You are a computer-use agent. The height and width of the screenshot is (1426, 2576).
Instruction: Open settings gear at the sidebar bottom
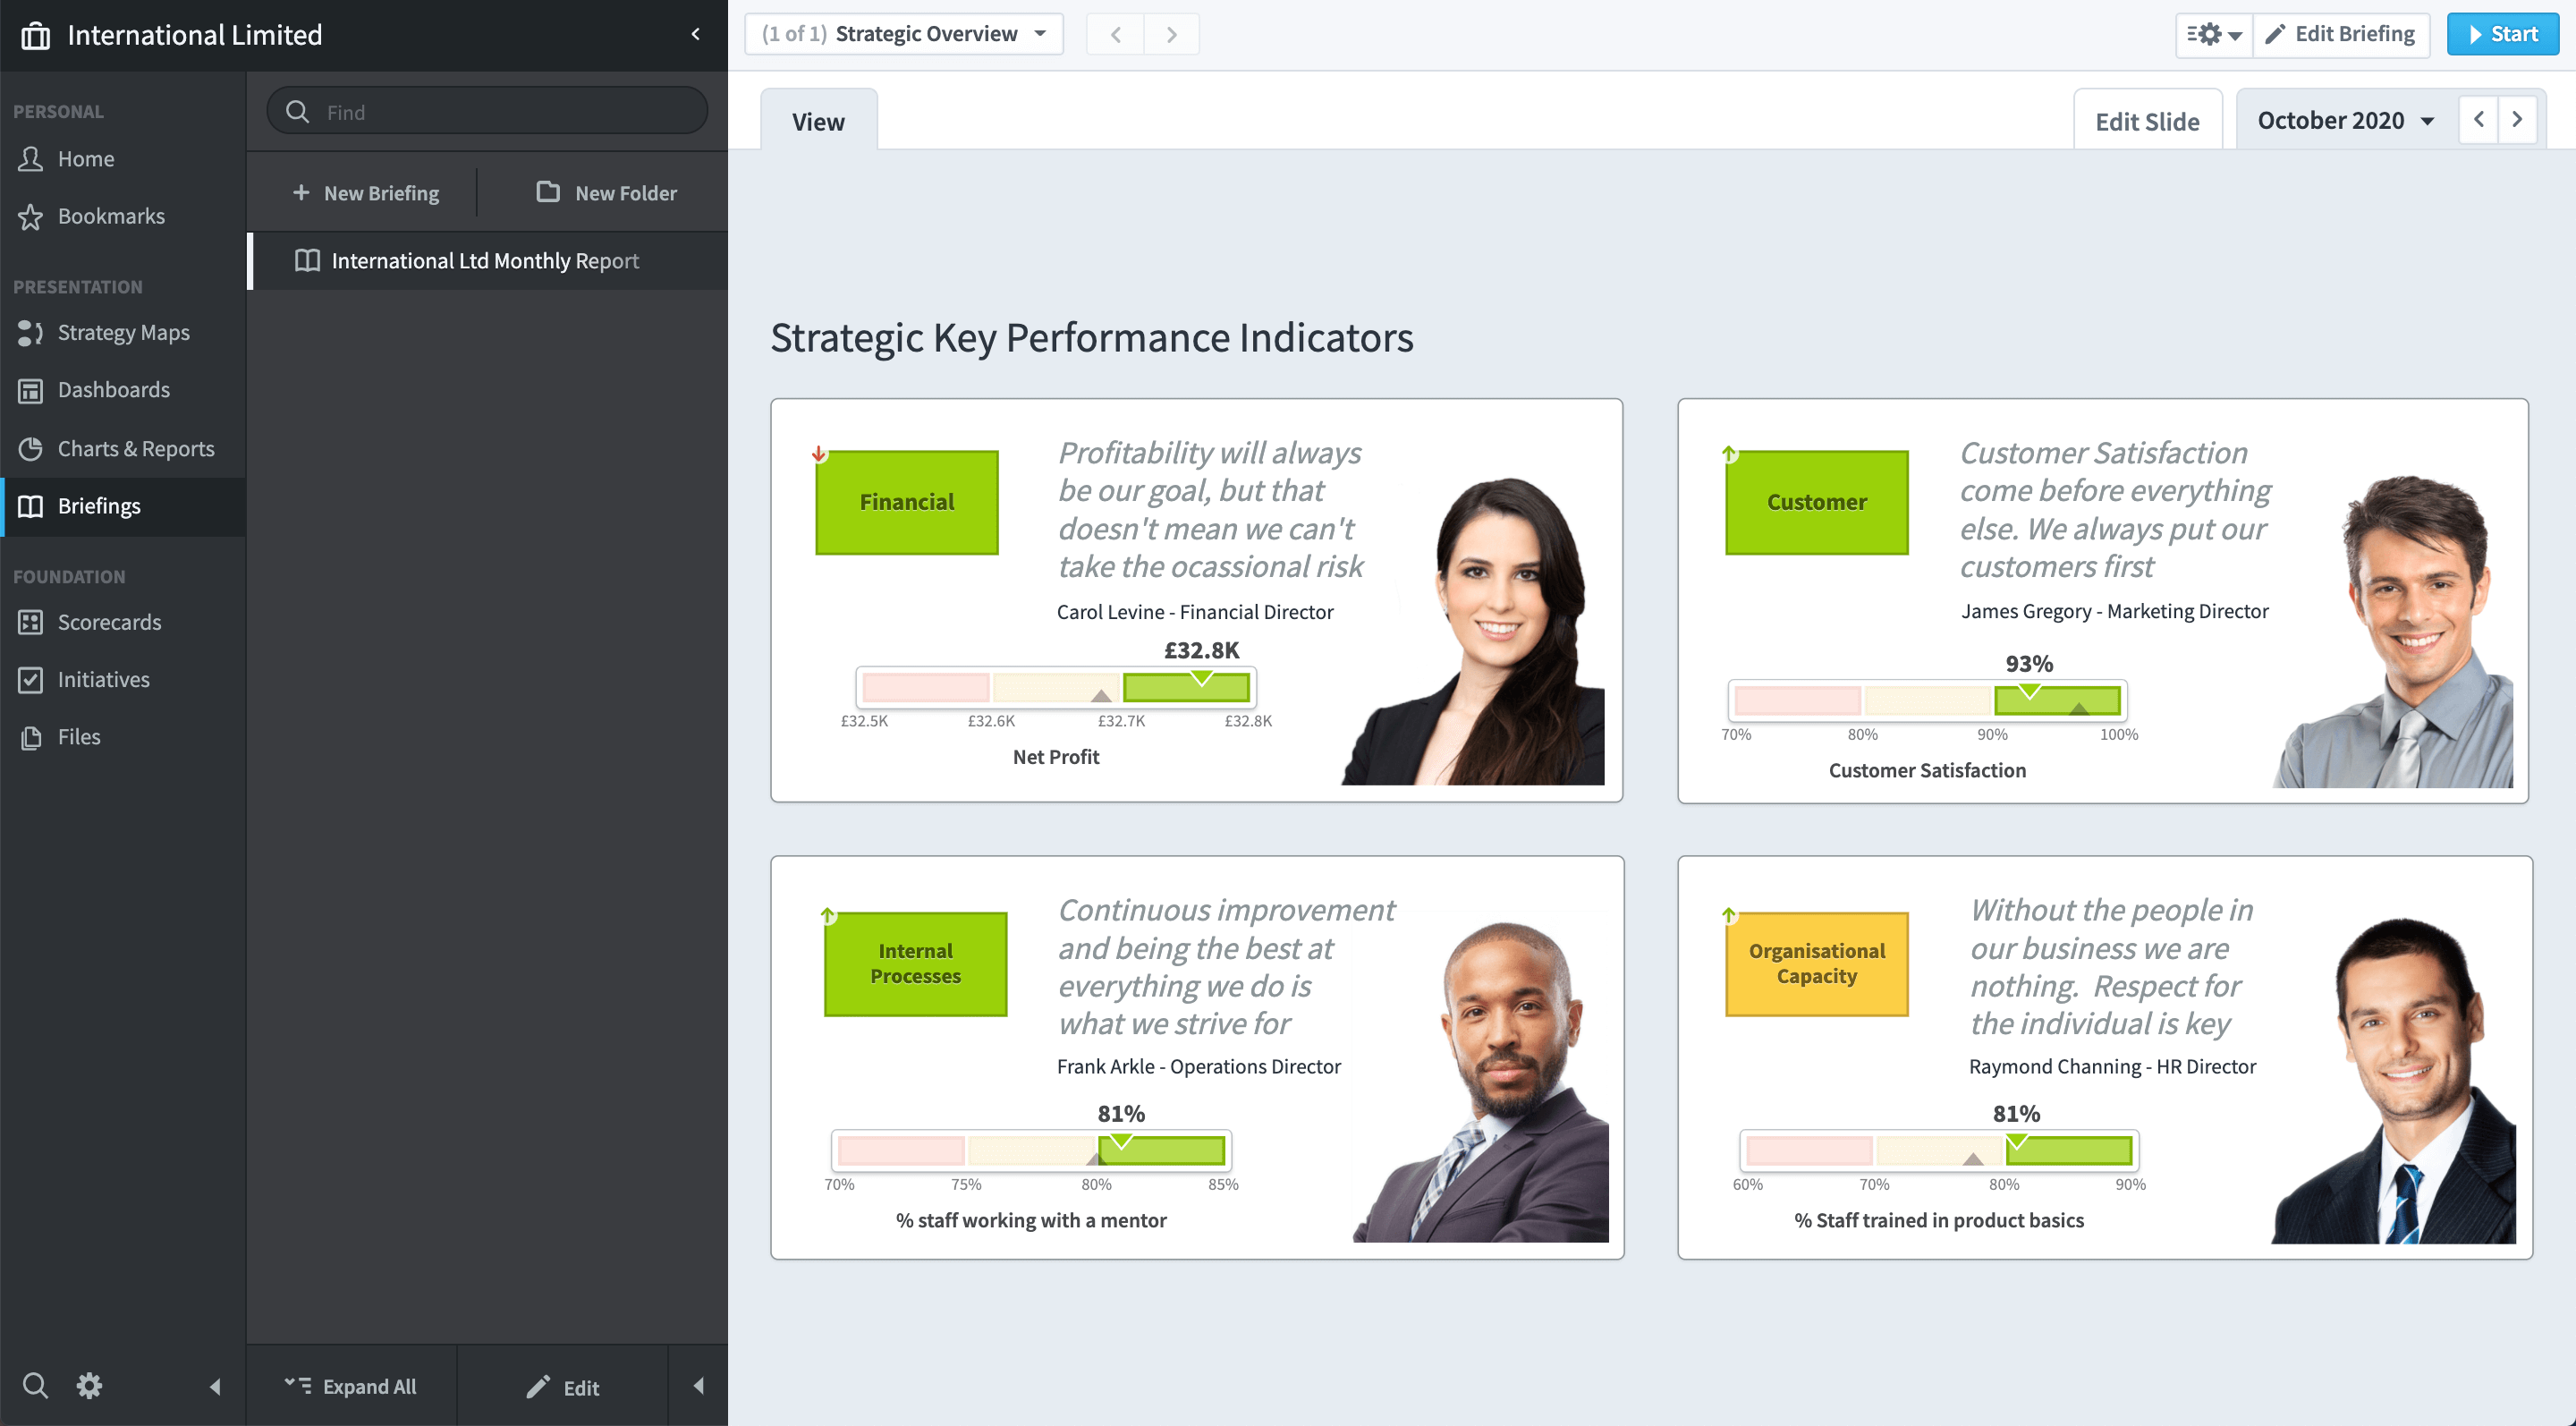coord(89,1385)
